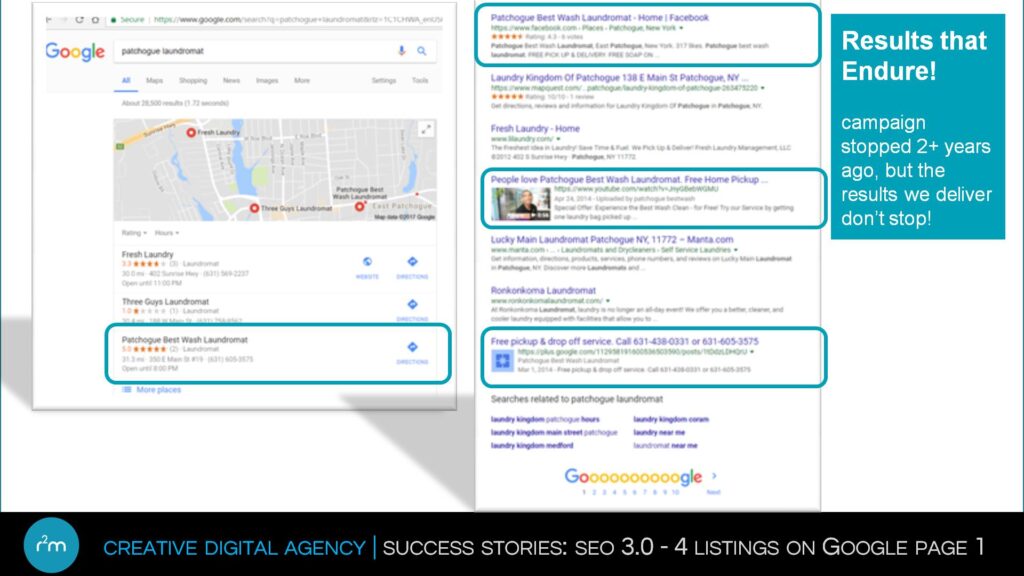Click the browser address bar URL
Viewport: 1024px width, 576px height.
[298, 20]
